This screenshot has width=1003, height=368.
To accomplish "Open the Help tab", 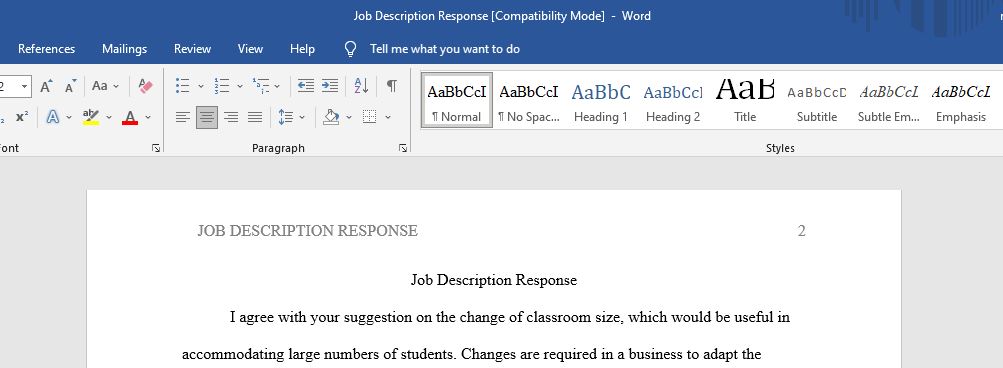I will click(x=302, y=49).
